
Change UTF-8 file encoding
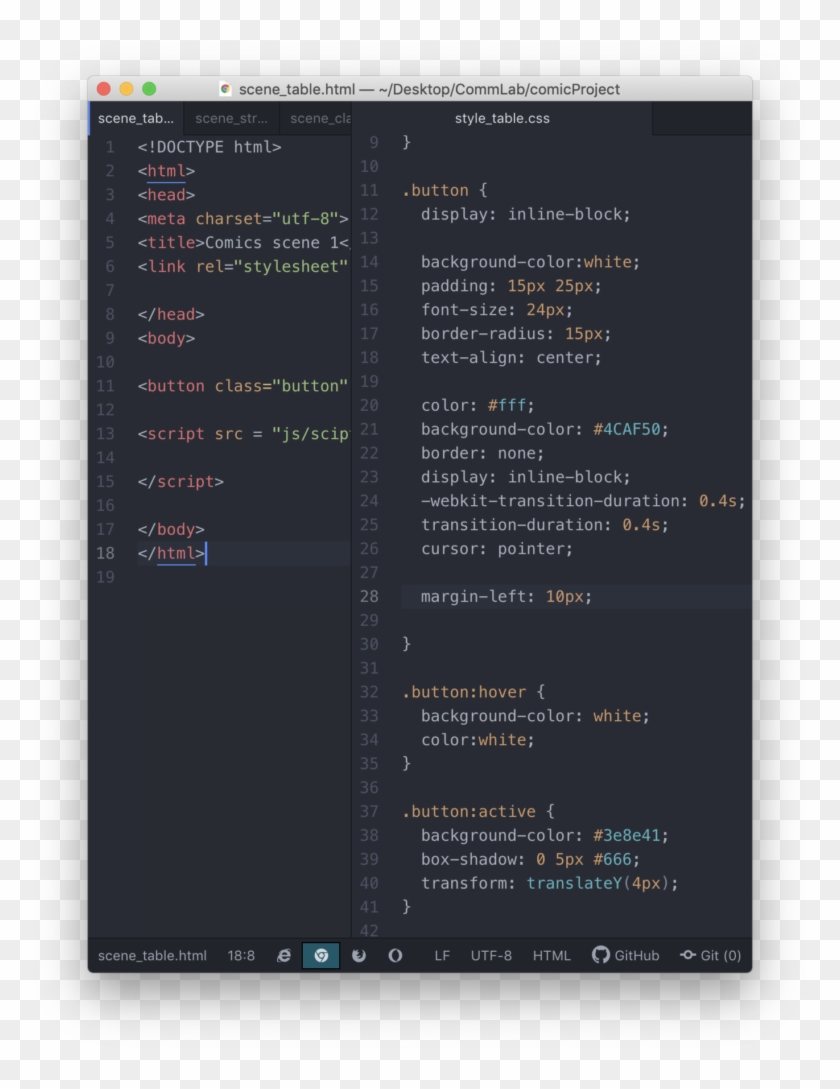tap(491, 955)
